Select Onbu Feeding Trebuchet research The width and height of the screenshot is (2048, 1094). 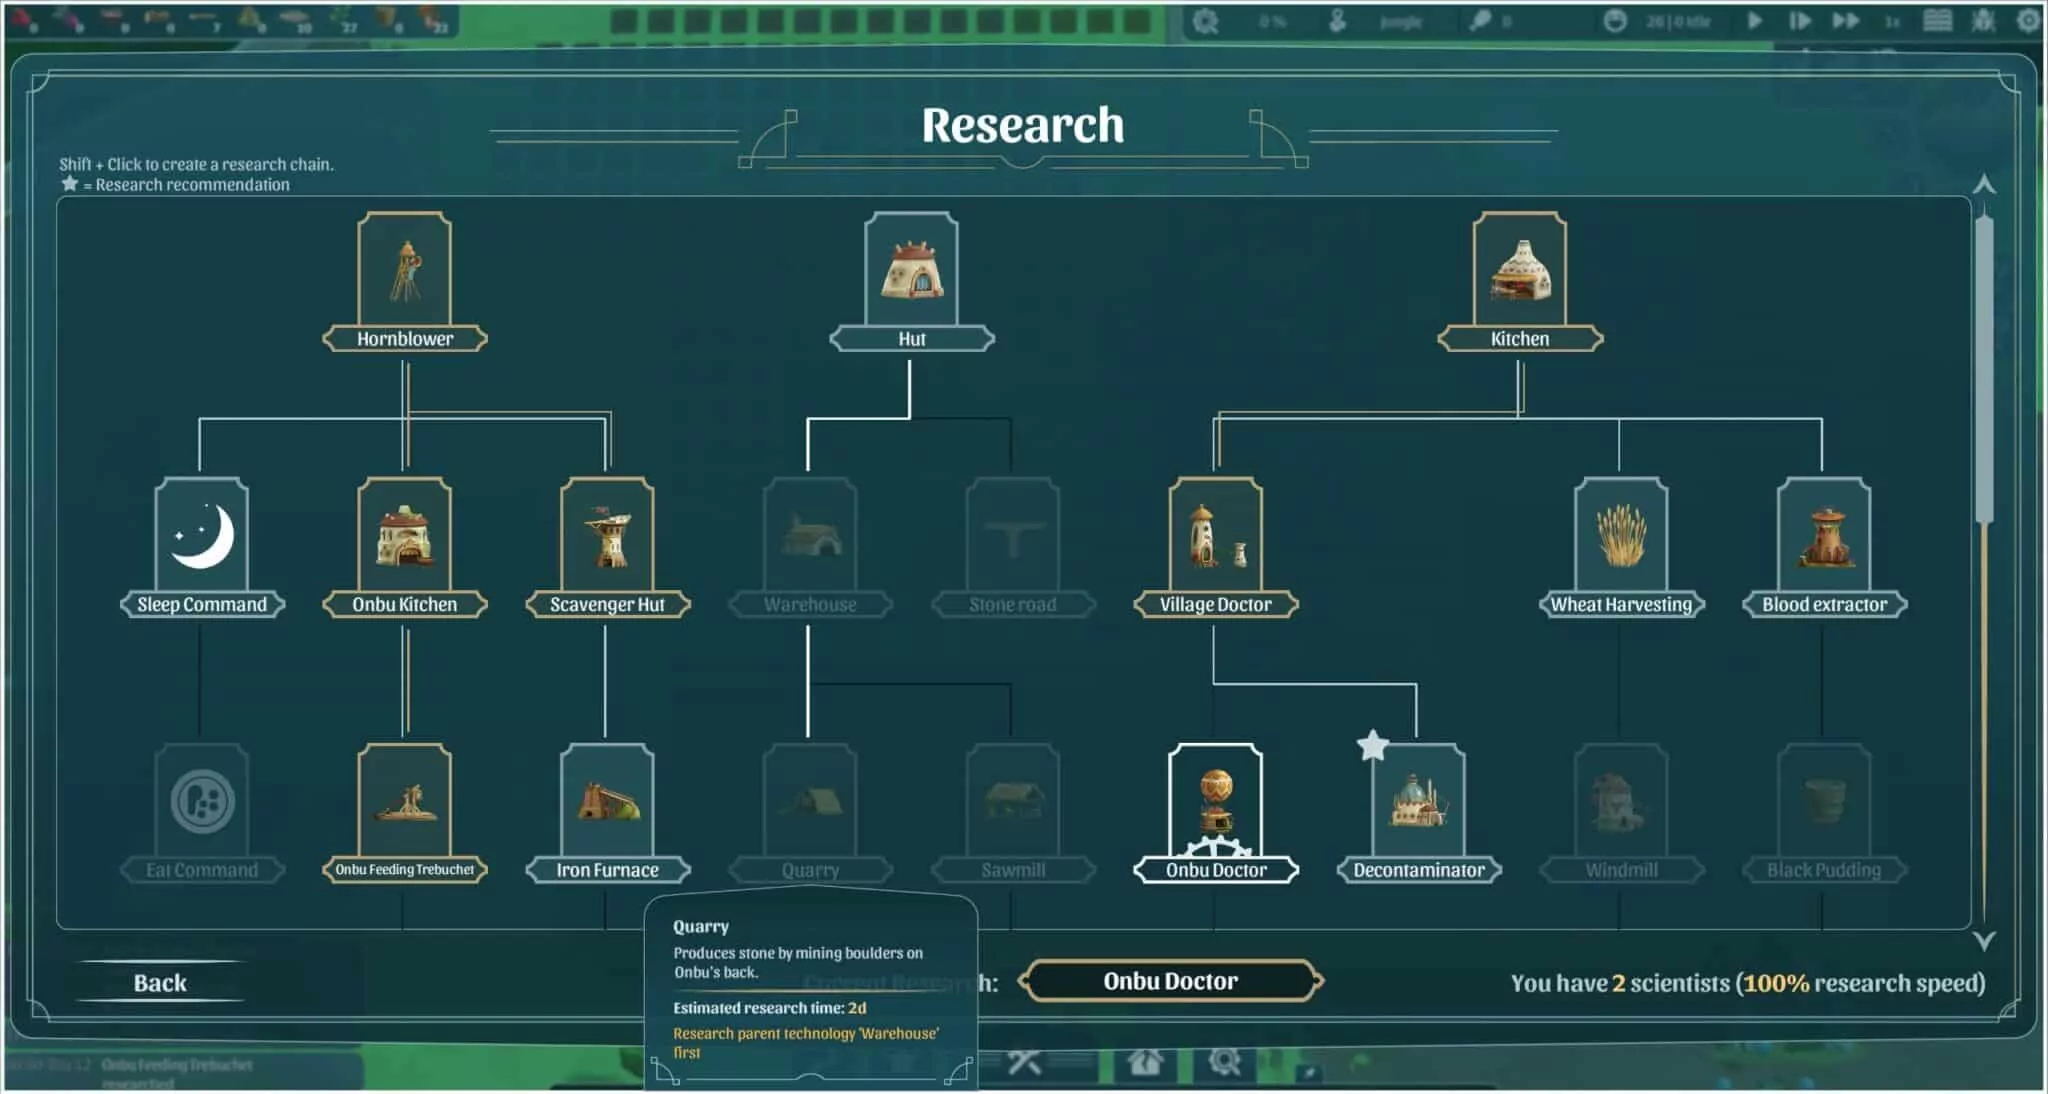tap(405, 814)
